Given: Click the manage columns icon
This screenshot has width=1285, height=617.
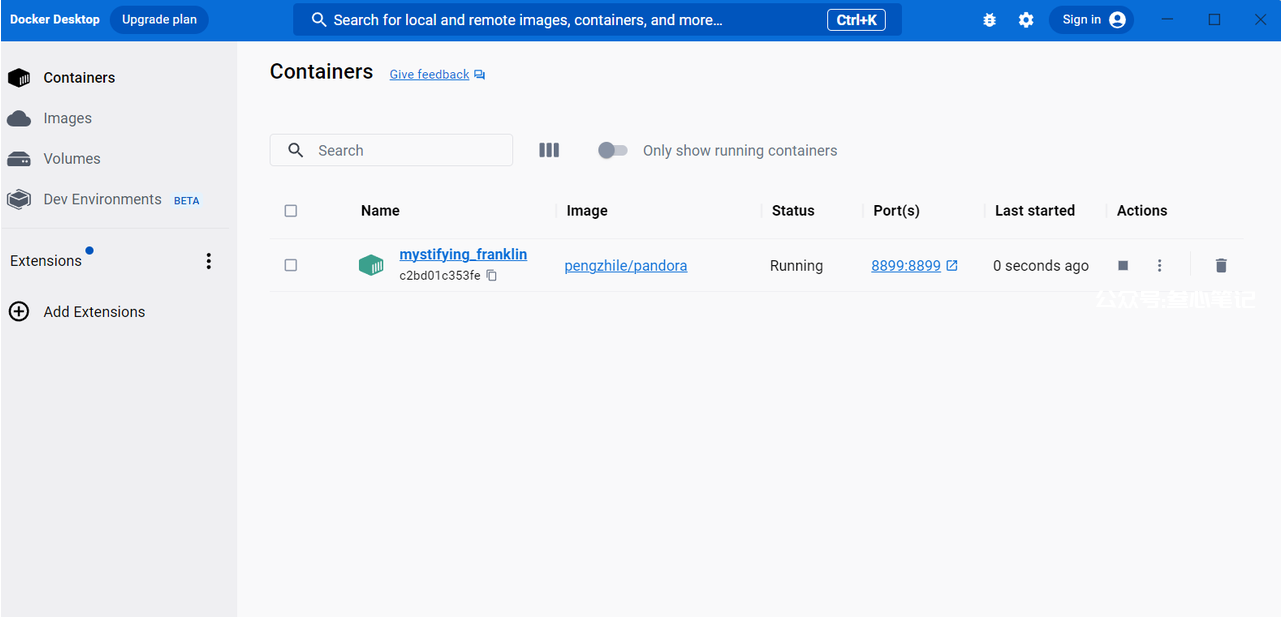Looking at the screenshot, I should [549, 150].
